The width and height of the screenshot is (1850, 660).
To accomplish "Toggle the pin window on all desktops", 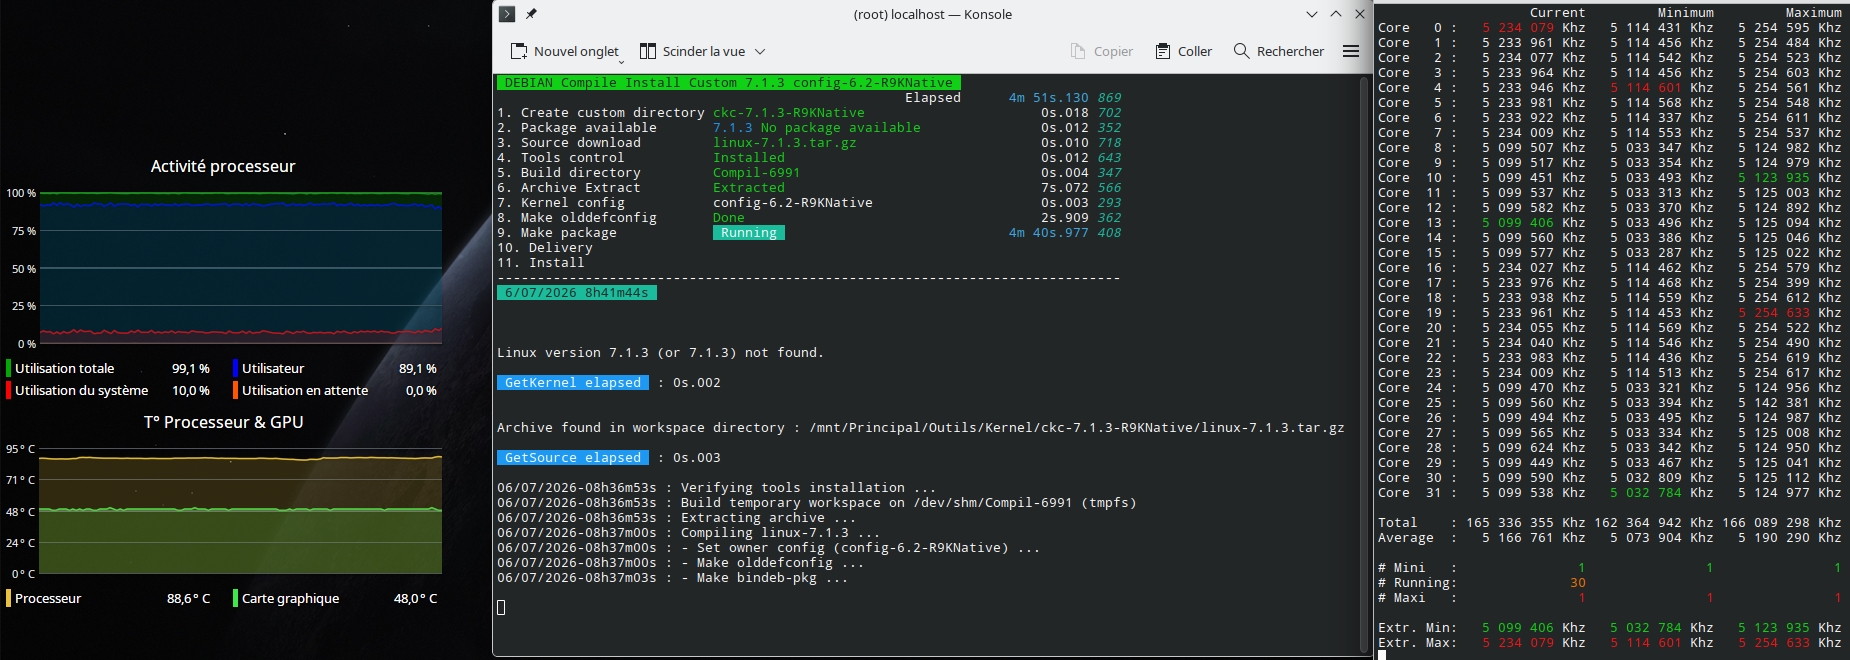I will point(532,14).
